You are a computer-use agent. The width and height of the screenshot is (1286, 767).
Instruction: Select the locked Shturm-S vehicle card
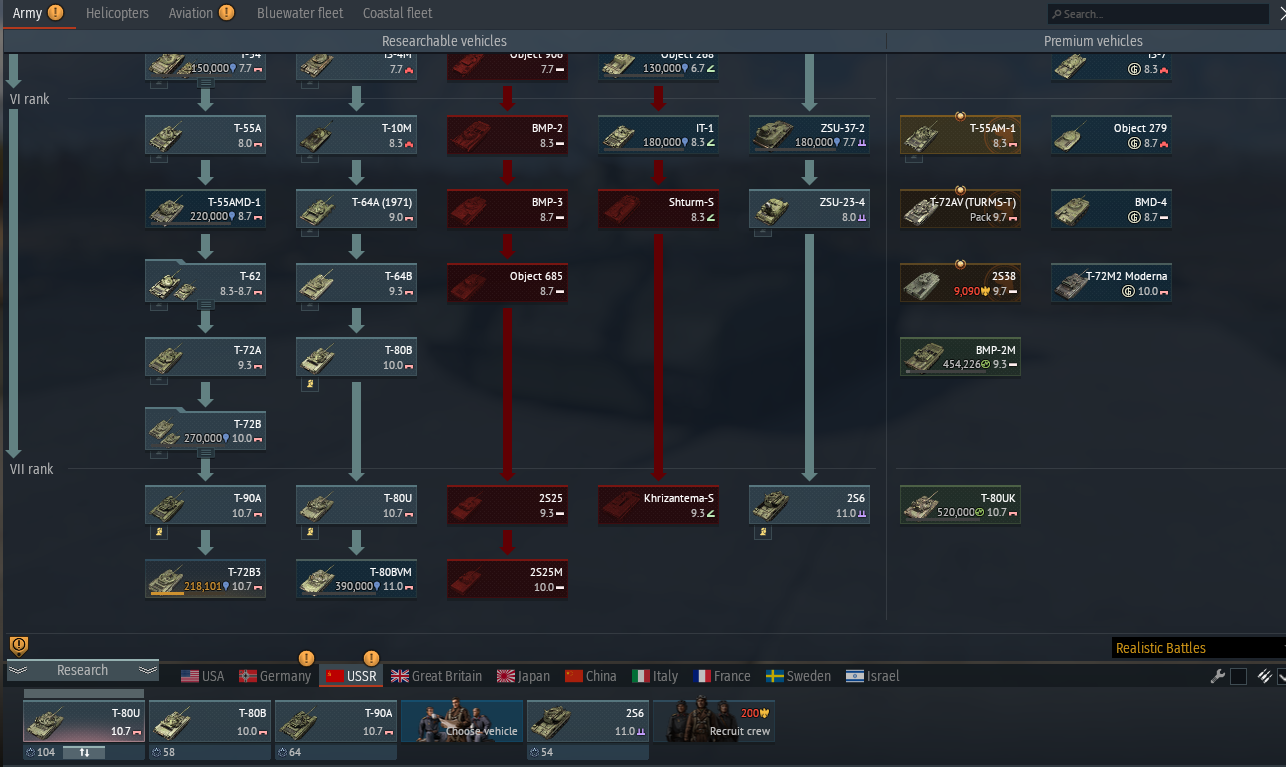659,209
